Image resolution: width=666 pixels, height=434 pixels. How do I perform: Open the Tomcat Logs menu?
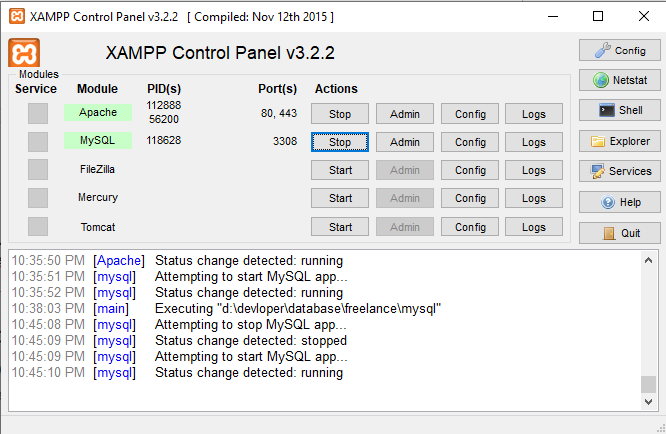pyautogui.click(x=534, y=227)
